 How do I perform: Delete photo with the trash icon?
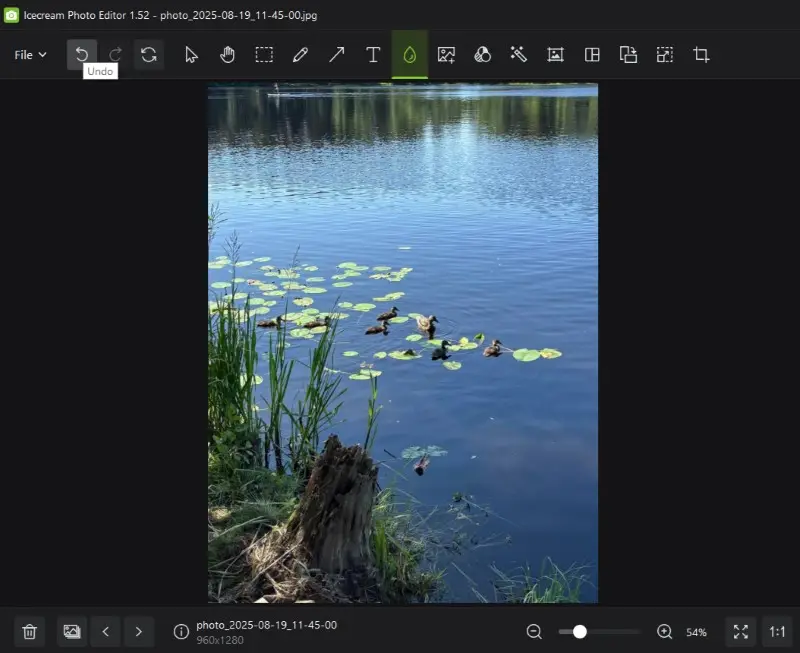coord(30,632)
